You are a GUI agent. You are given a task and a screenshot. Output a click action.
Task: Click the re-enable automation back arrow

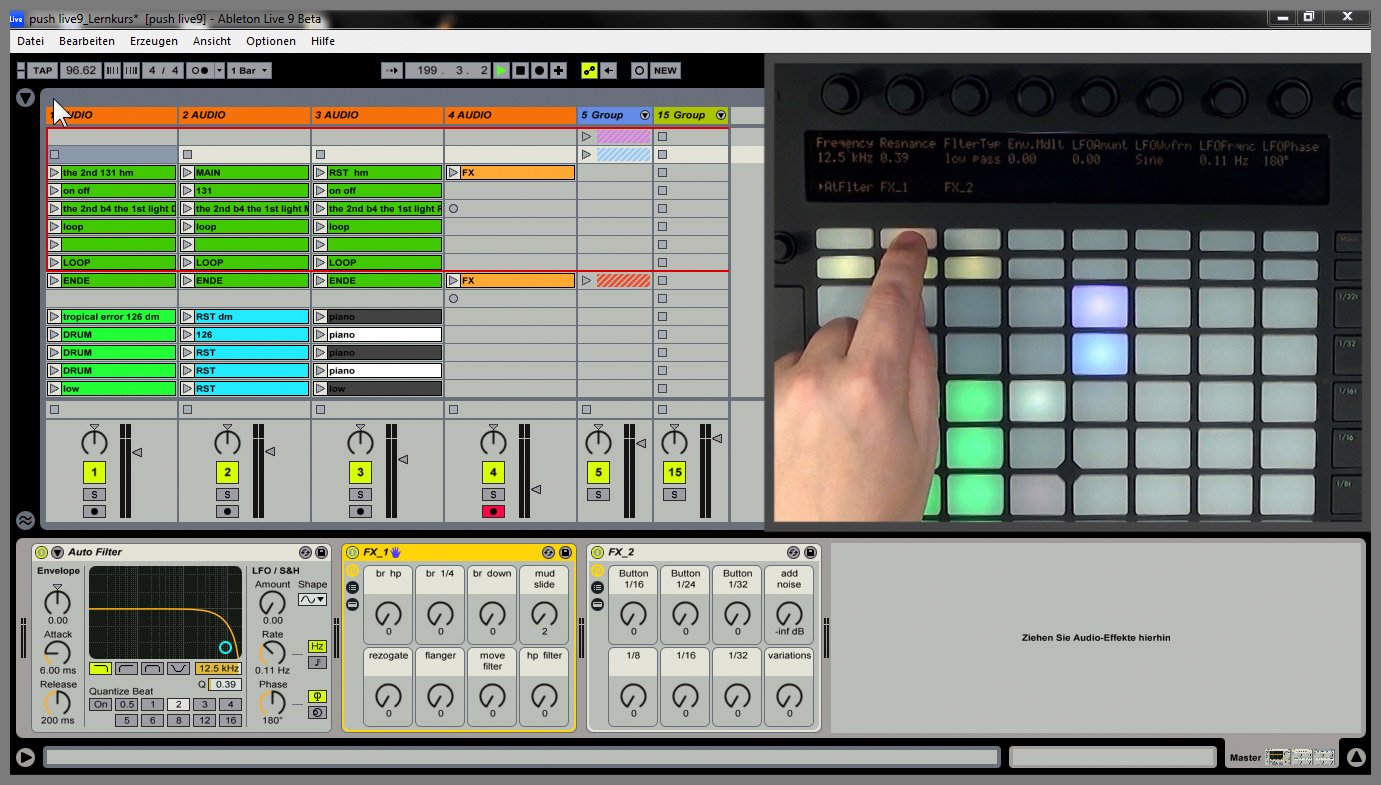(608, 70)
